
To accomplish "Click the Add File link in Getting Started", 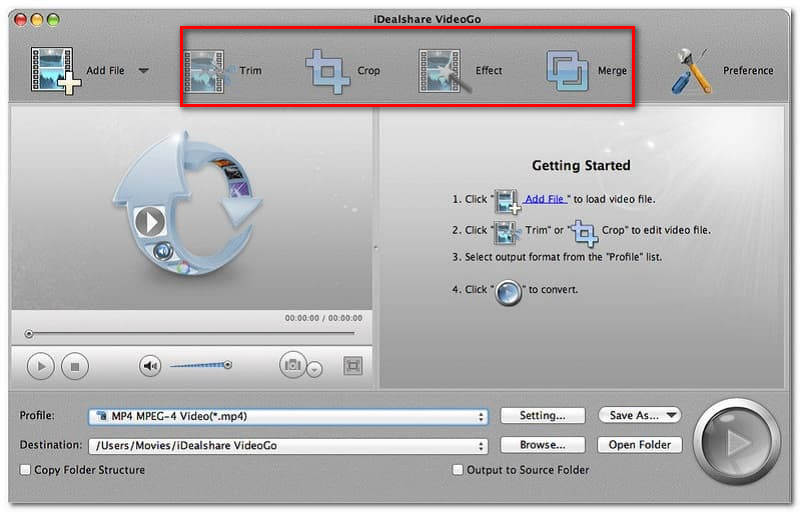I will (x=545, y=199).
